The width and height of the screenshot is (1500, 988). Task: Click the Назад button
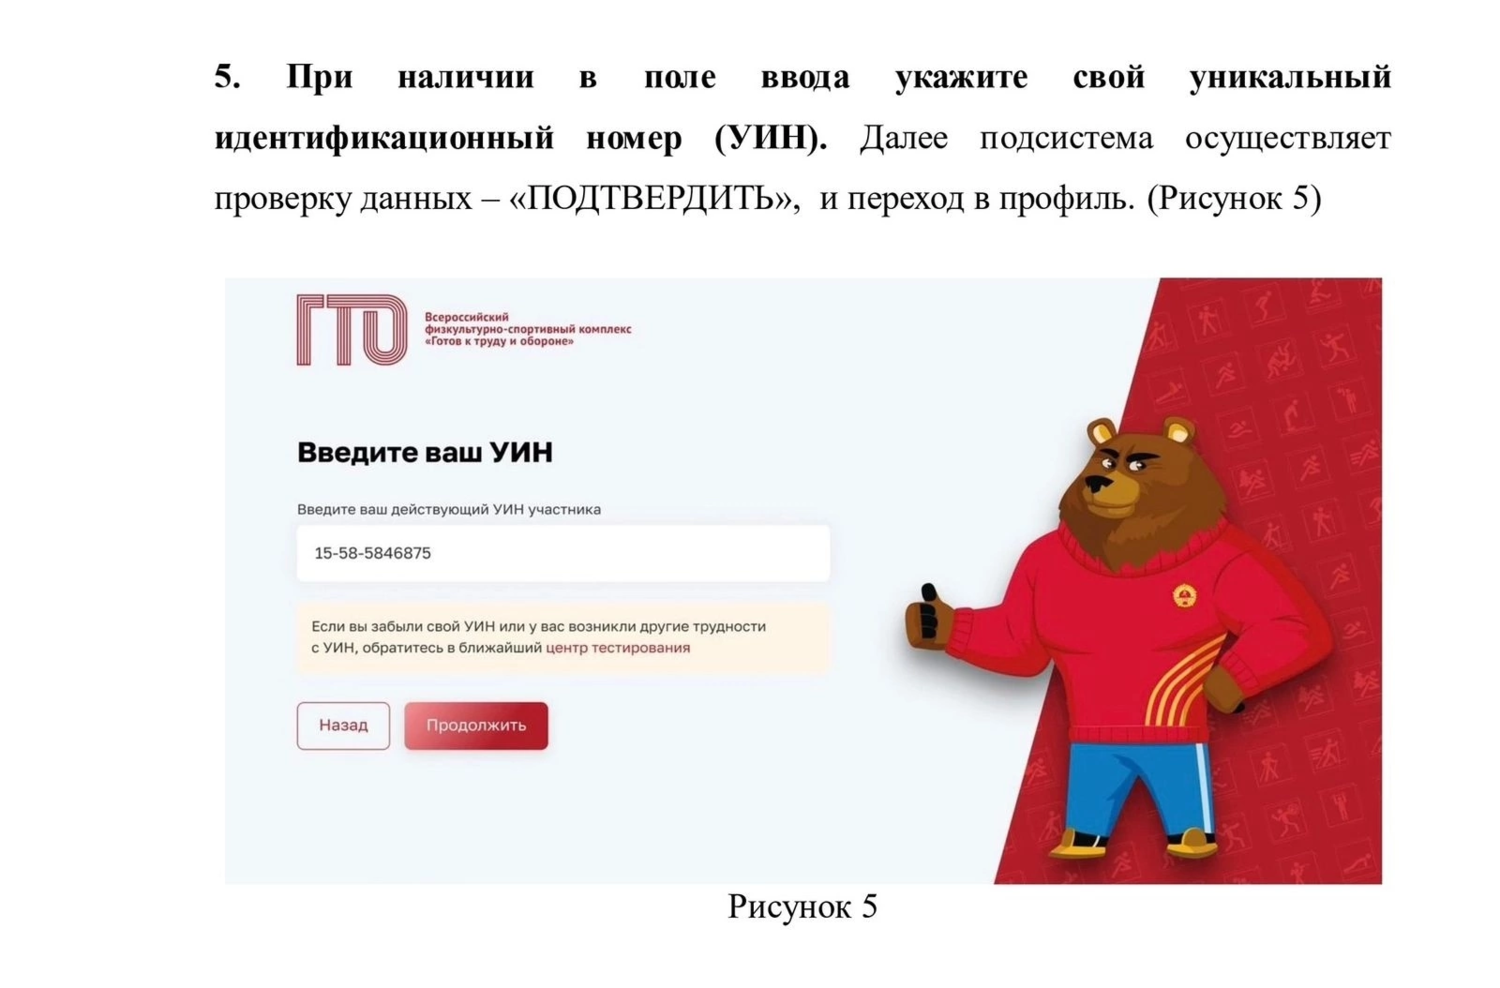point(343,725)
